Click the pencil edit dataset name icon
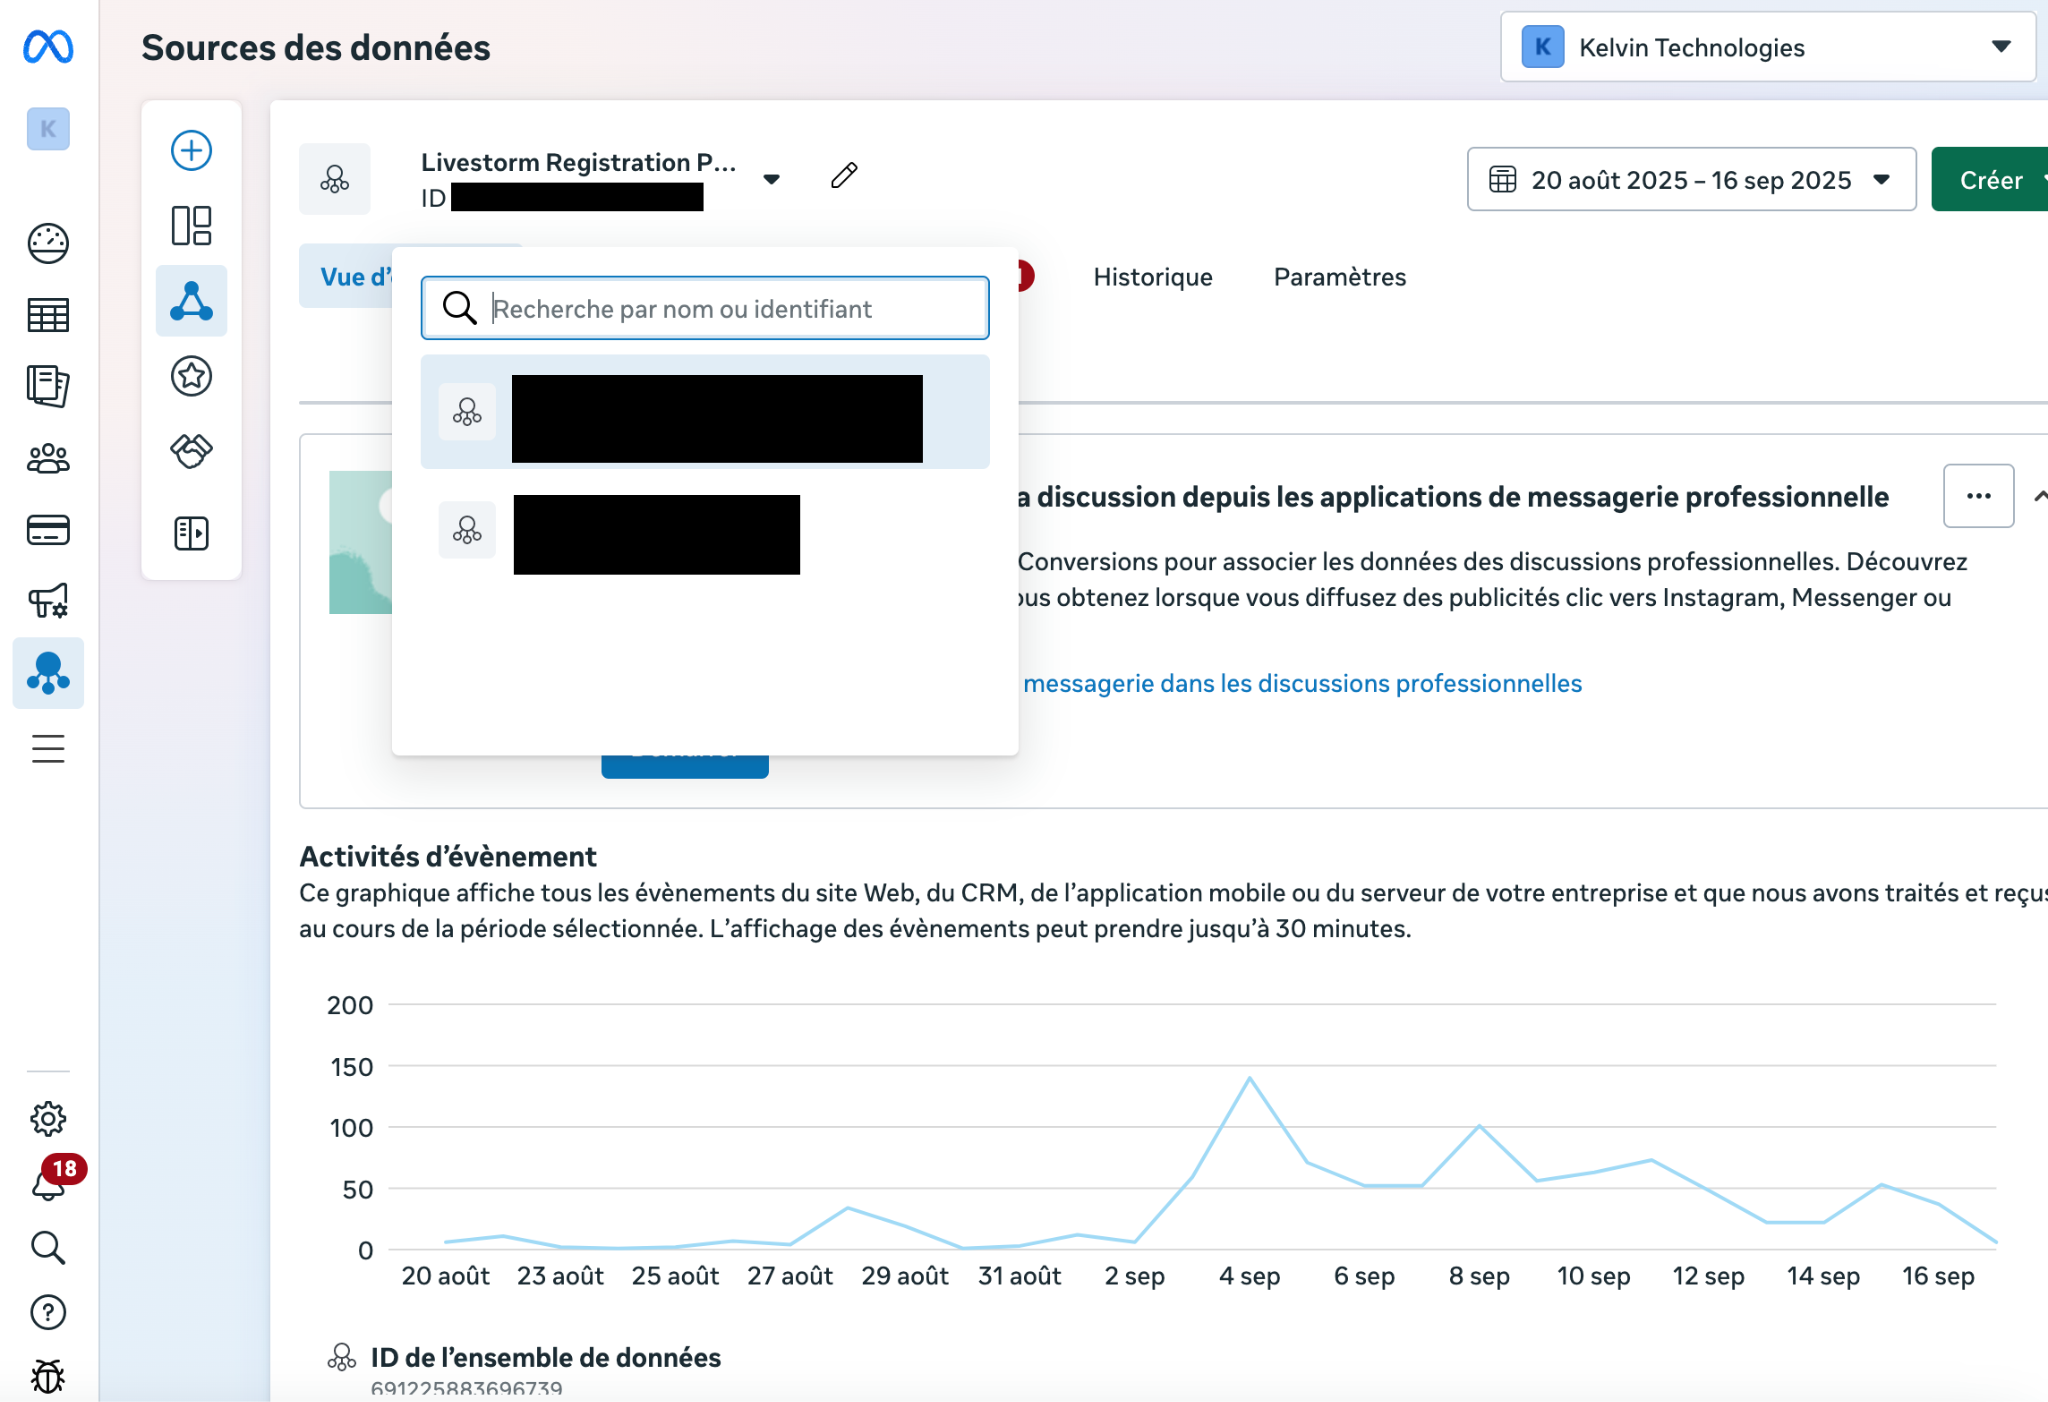The image size is (2048, 1402). coord(844,176)
